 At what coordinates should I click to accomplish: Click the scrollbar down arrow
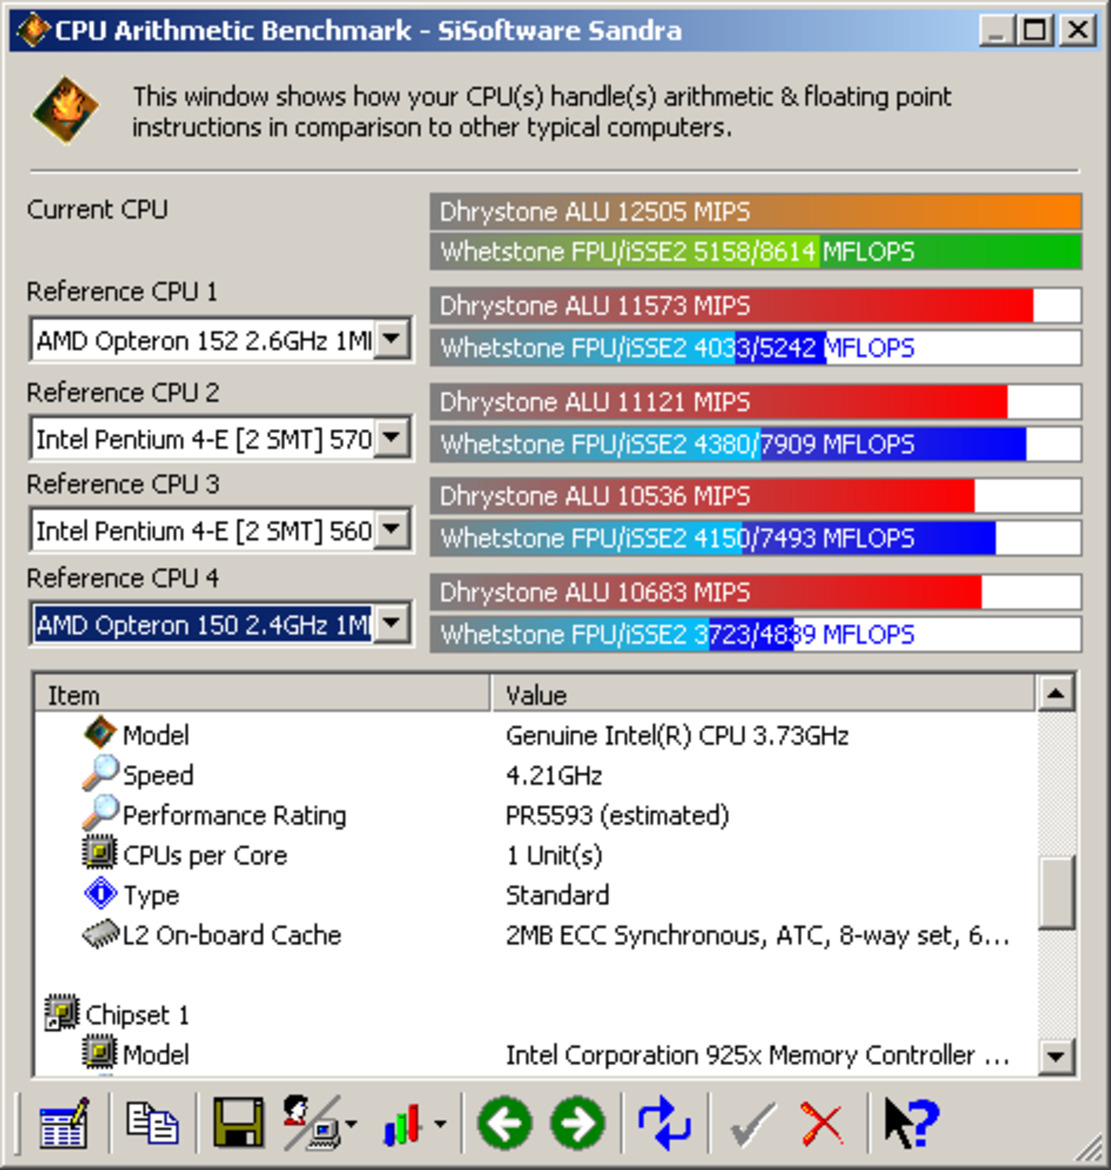pyautogui.click(x=1056, y=1056)
